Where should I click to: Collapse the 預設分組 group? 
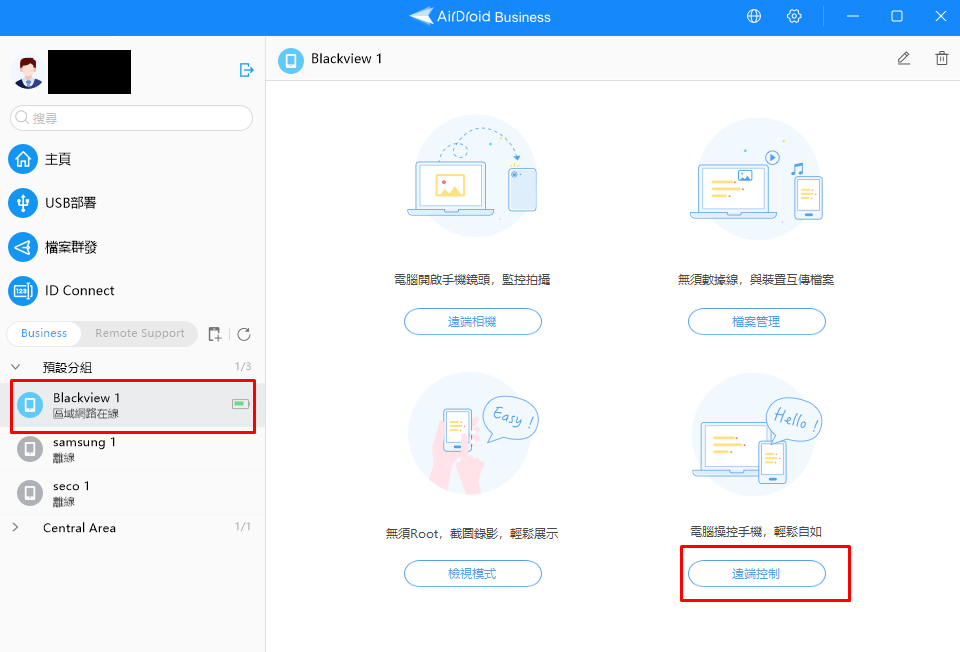pyautogui.click(x=16, y=367)
